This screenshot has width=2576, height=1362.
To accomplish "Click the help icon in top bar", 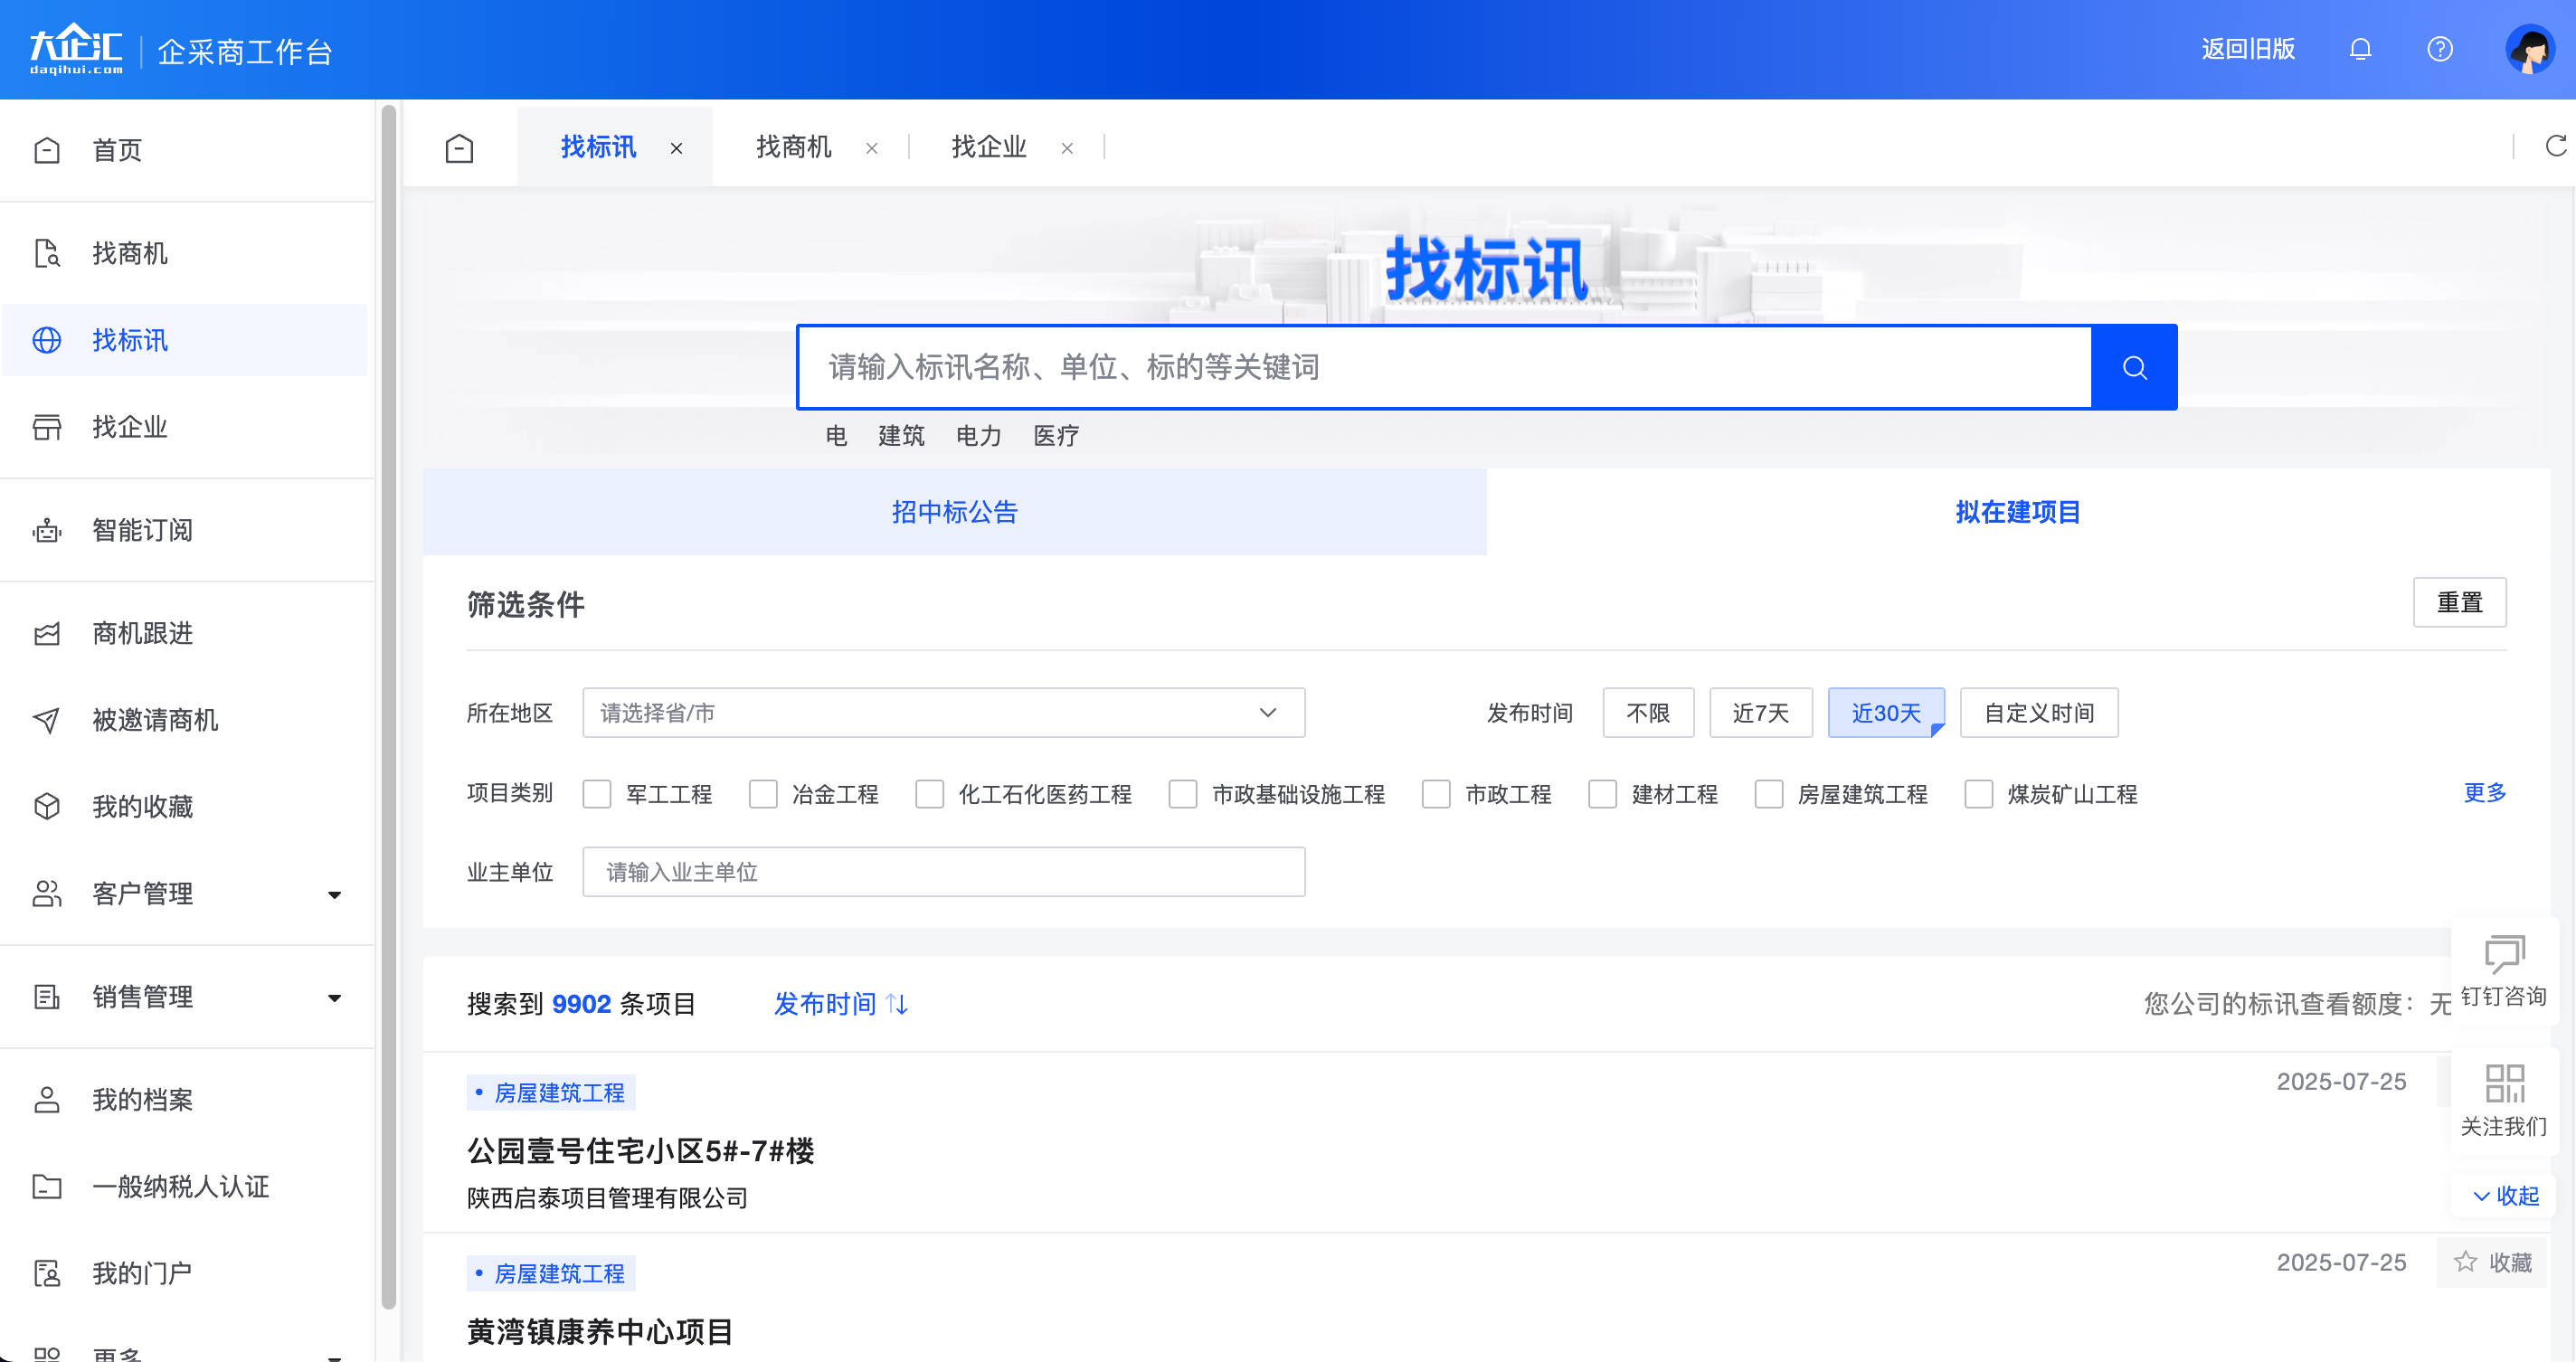I will [2439, 49].
